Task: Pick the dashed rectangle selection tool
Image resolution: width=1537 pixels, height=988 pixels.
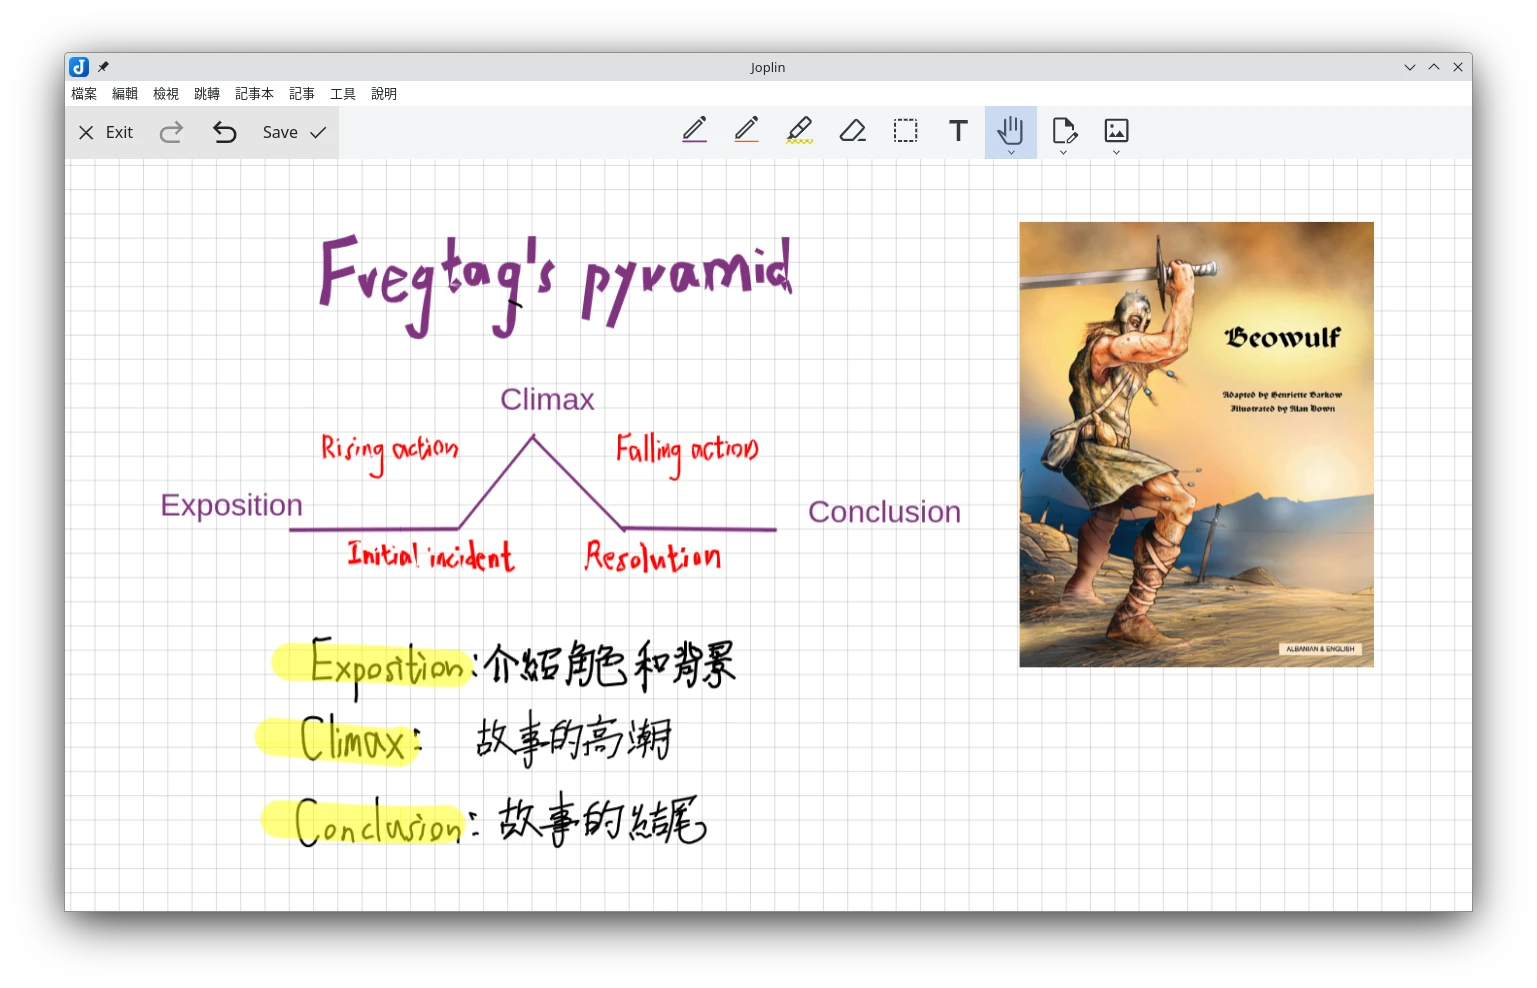Action: click(906, 131)
